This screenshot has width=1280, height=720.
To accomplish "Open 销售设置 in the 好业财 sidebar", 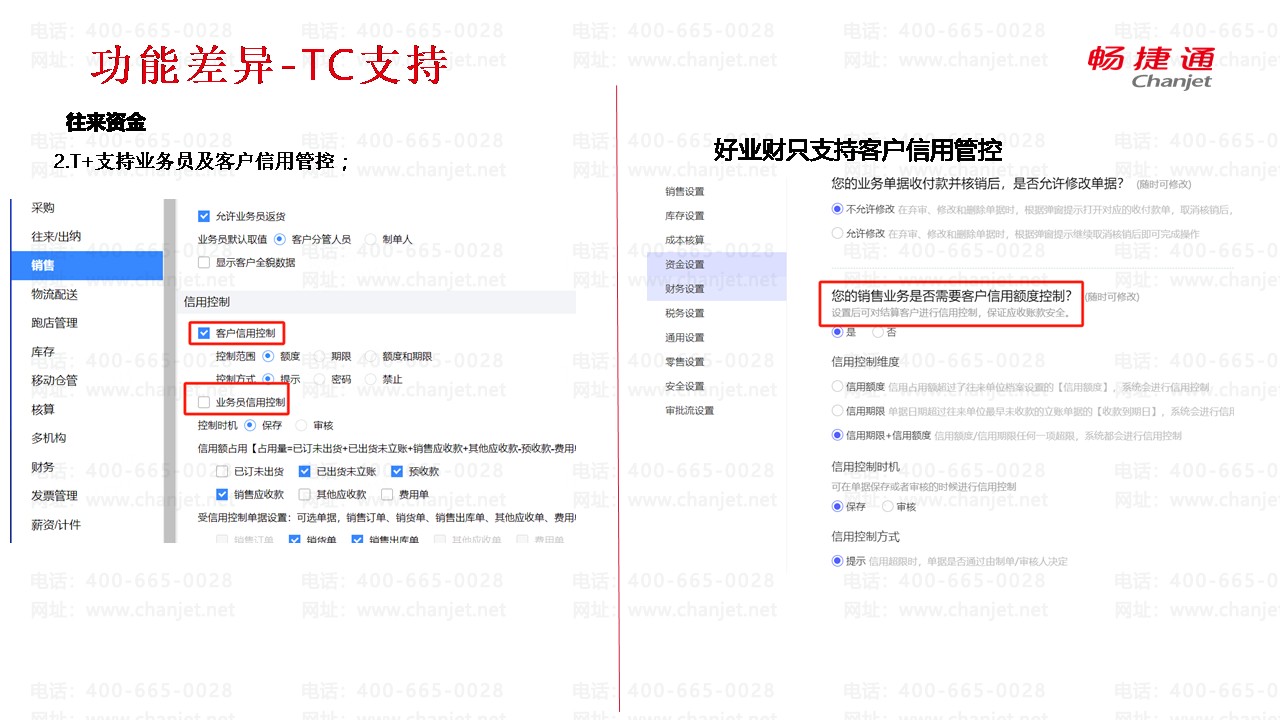I will pos(684,192).
